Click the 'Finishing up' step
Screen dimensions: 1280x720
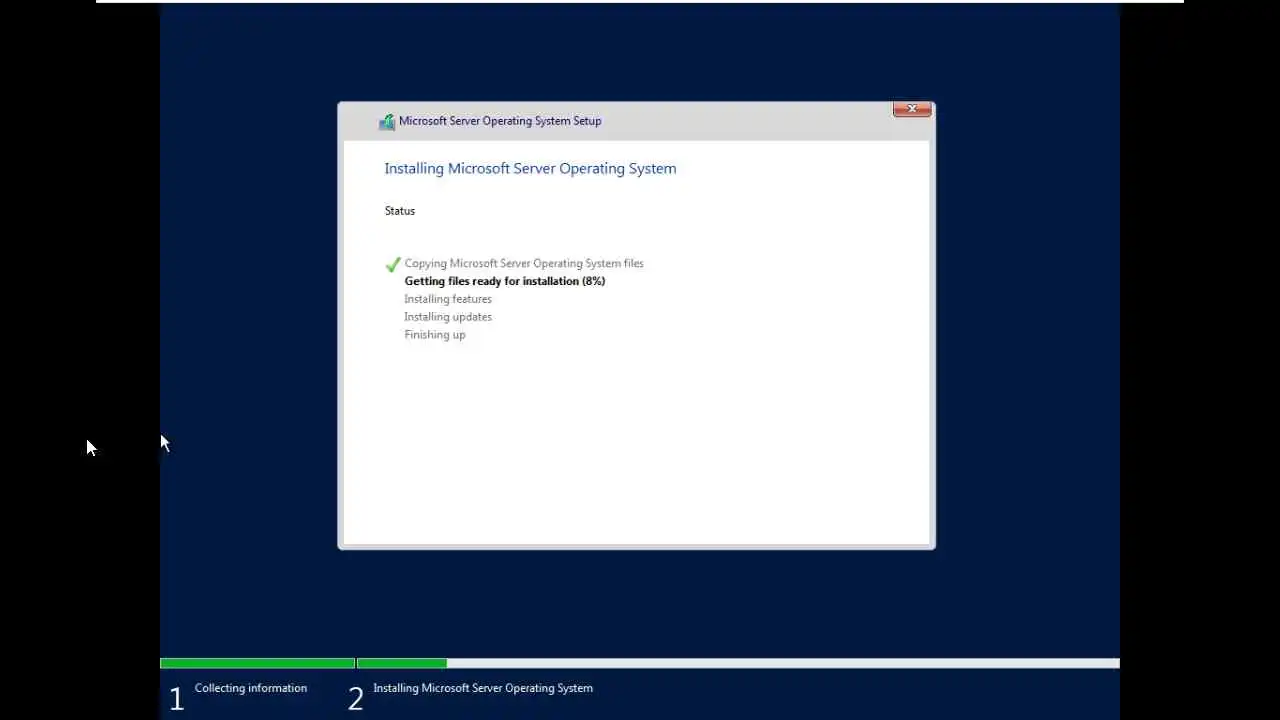435,335
